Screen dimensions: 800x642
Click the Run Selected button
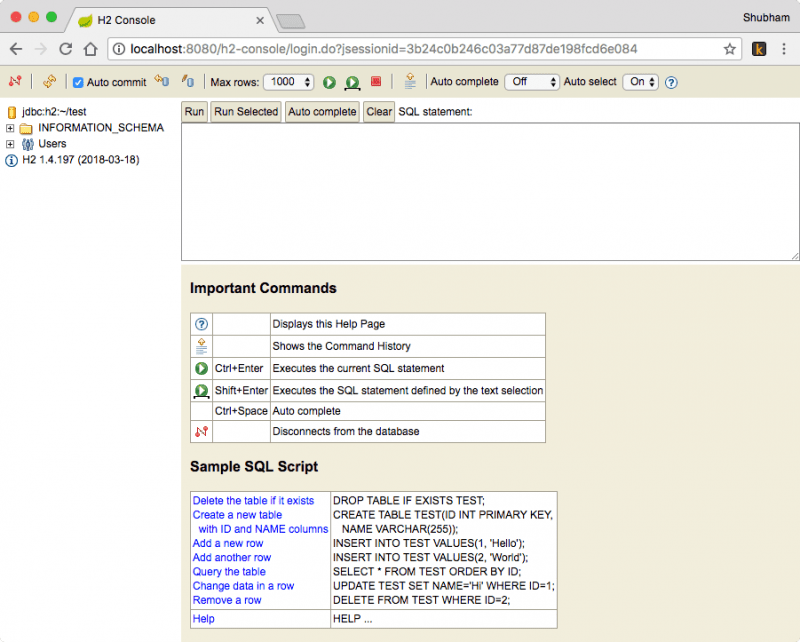[x=246, y=112]
